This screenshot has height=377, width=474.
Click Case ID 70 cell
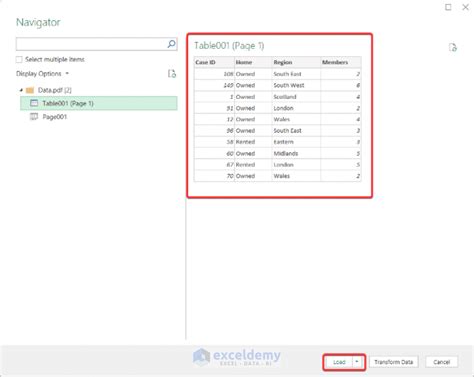pyautogui.click(x=214, y=176)
